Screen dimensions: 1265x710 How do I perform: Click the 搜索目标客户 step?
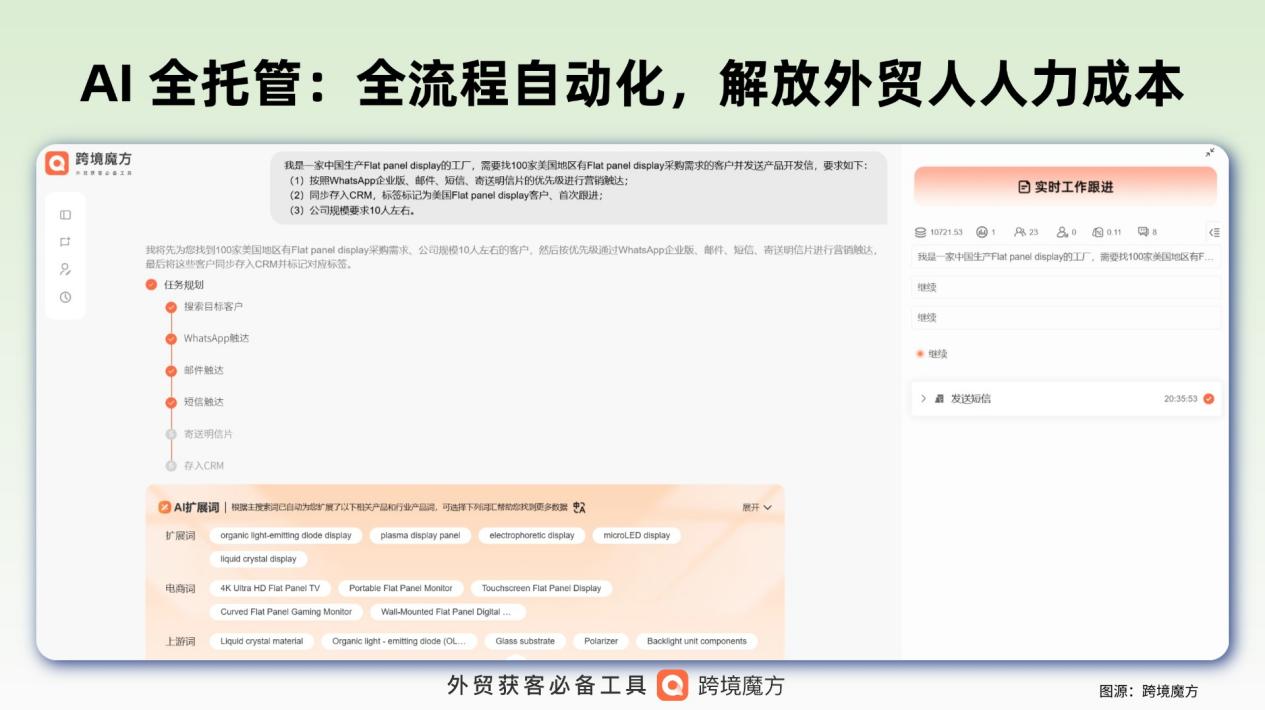[x=213, y=307]
